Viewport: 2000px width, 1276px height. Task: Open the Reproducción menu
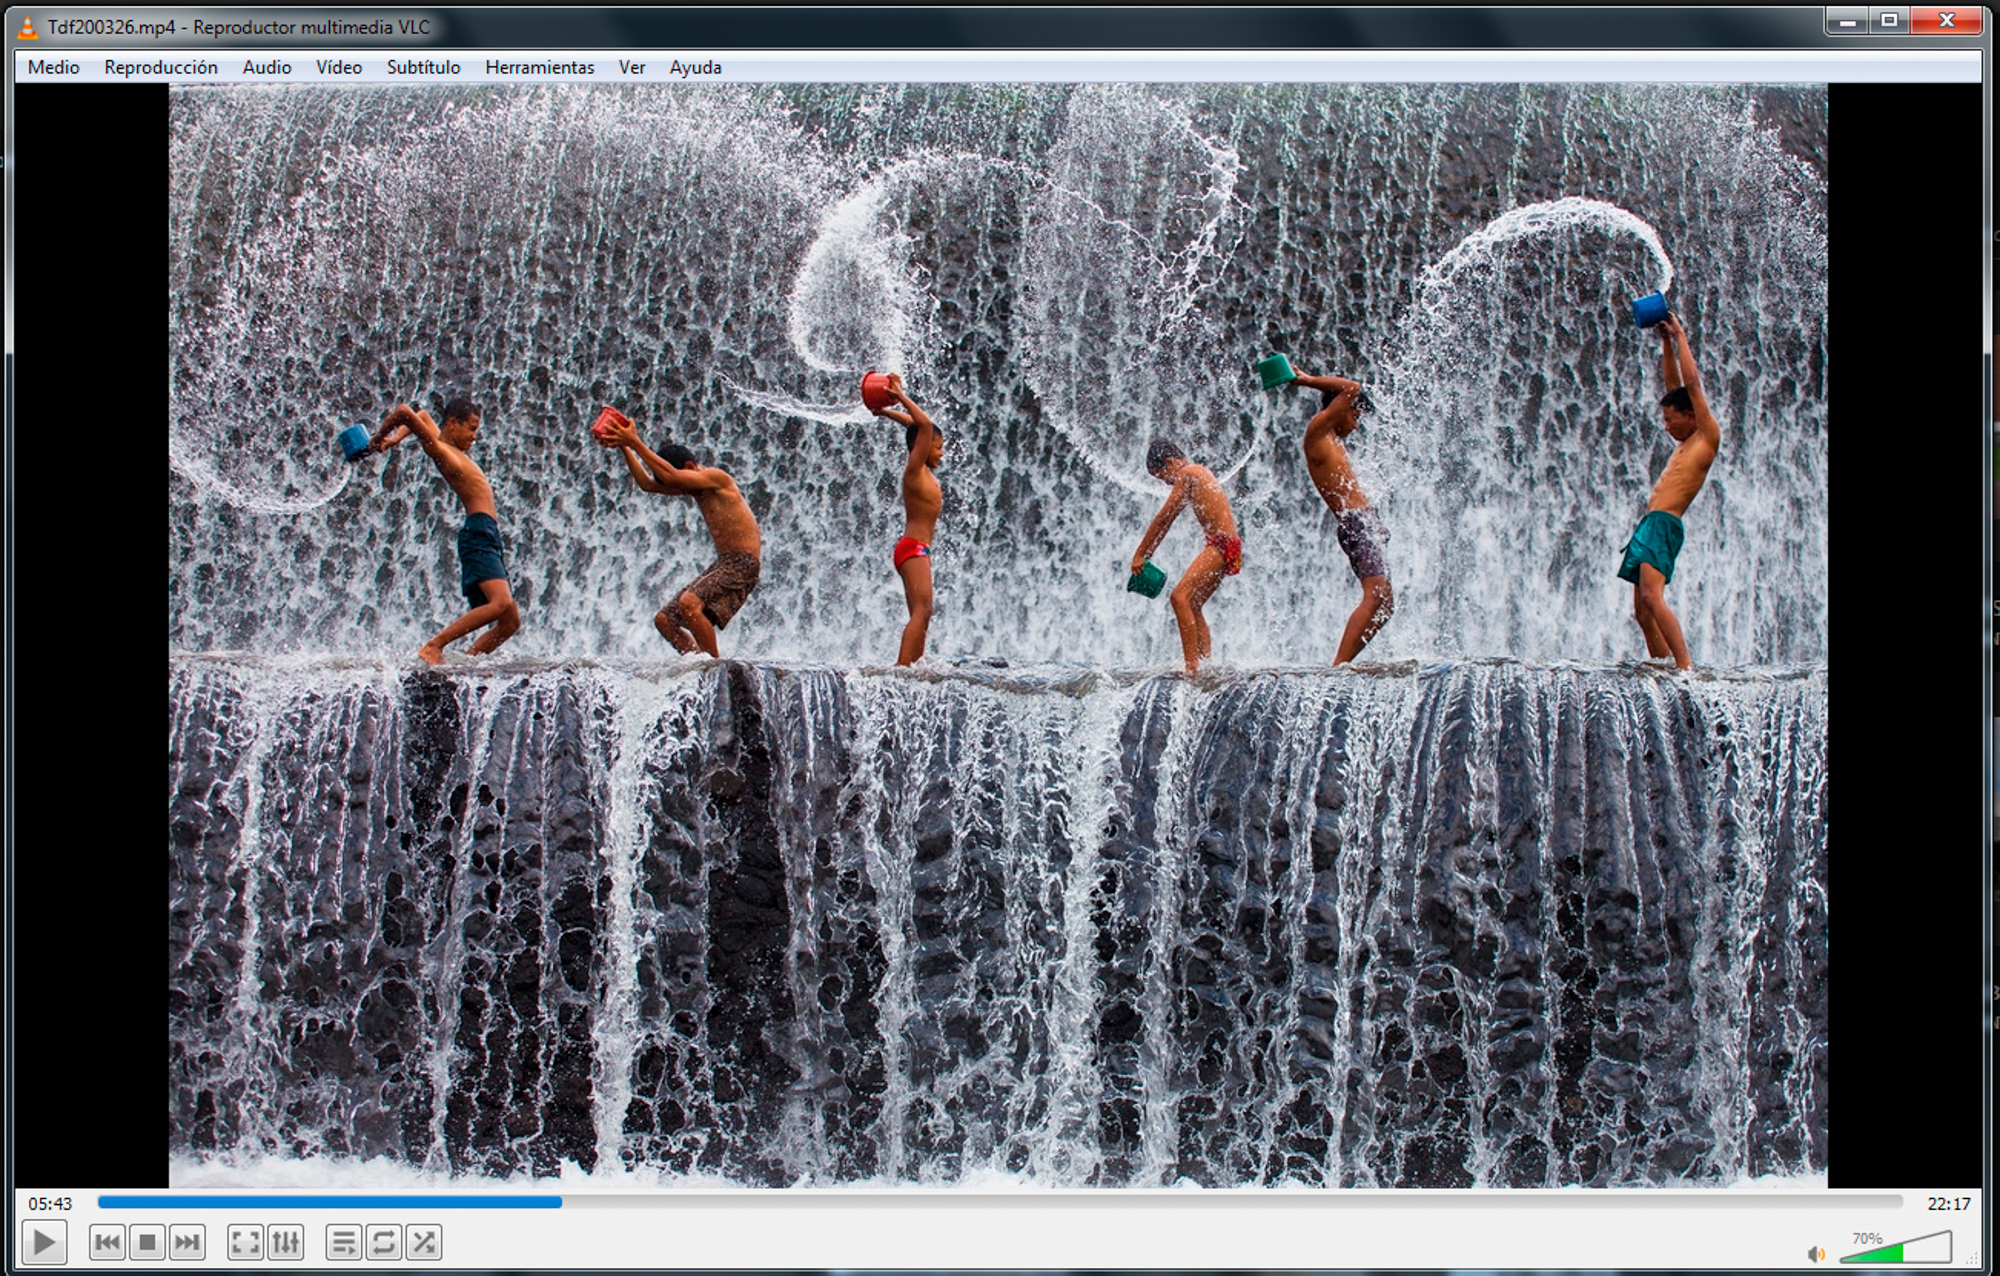[161, 67]
